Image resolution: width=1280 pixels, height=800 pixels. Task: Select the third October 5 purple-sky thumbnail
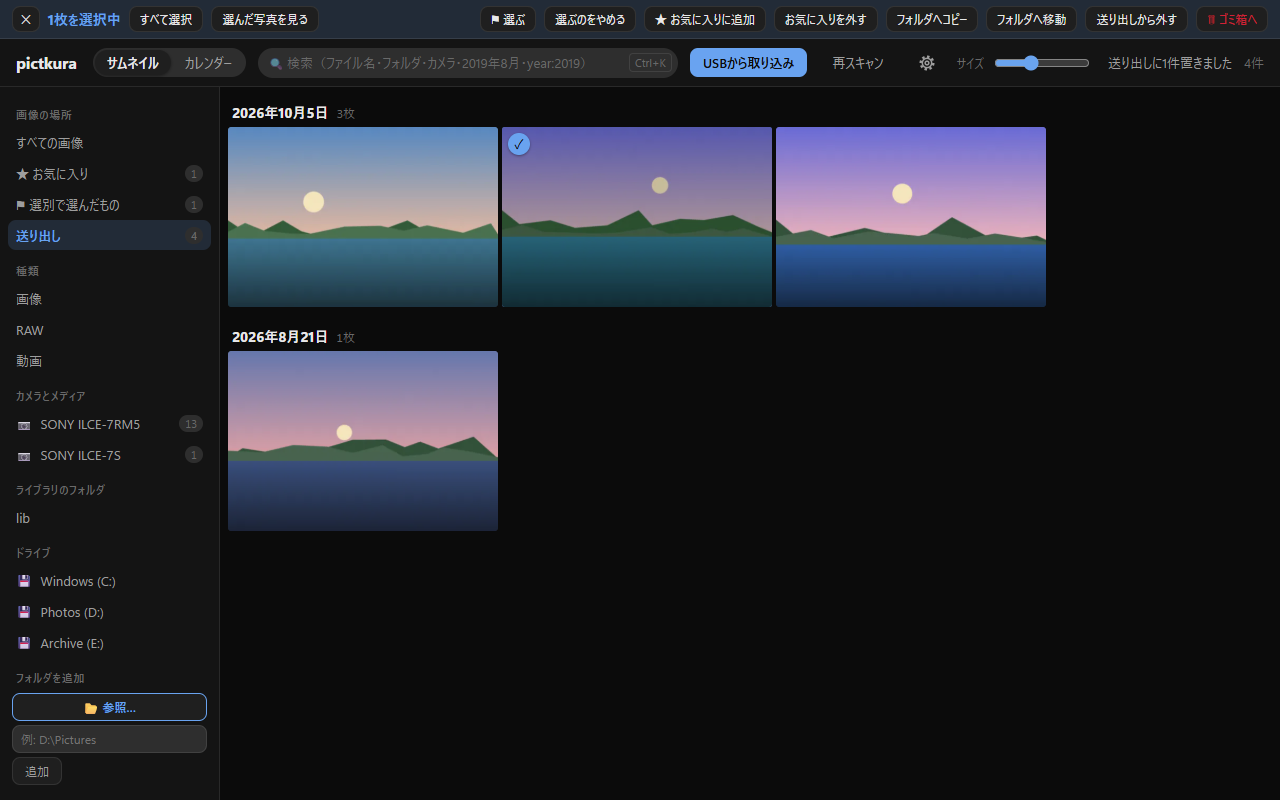coord(911,217)
